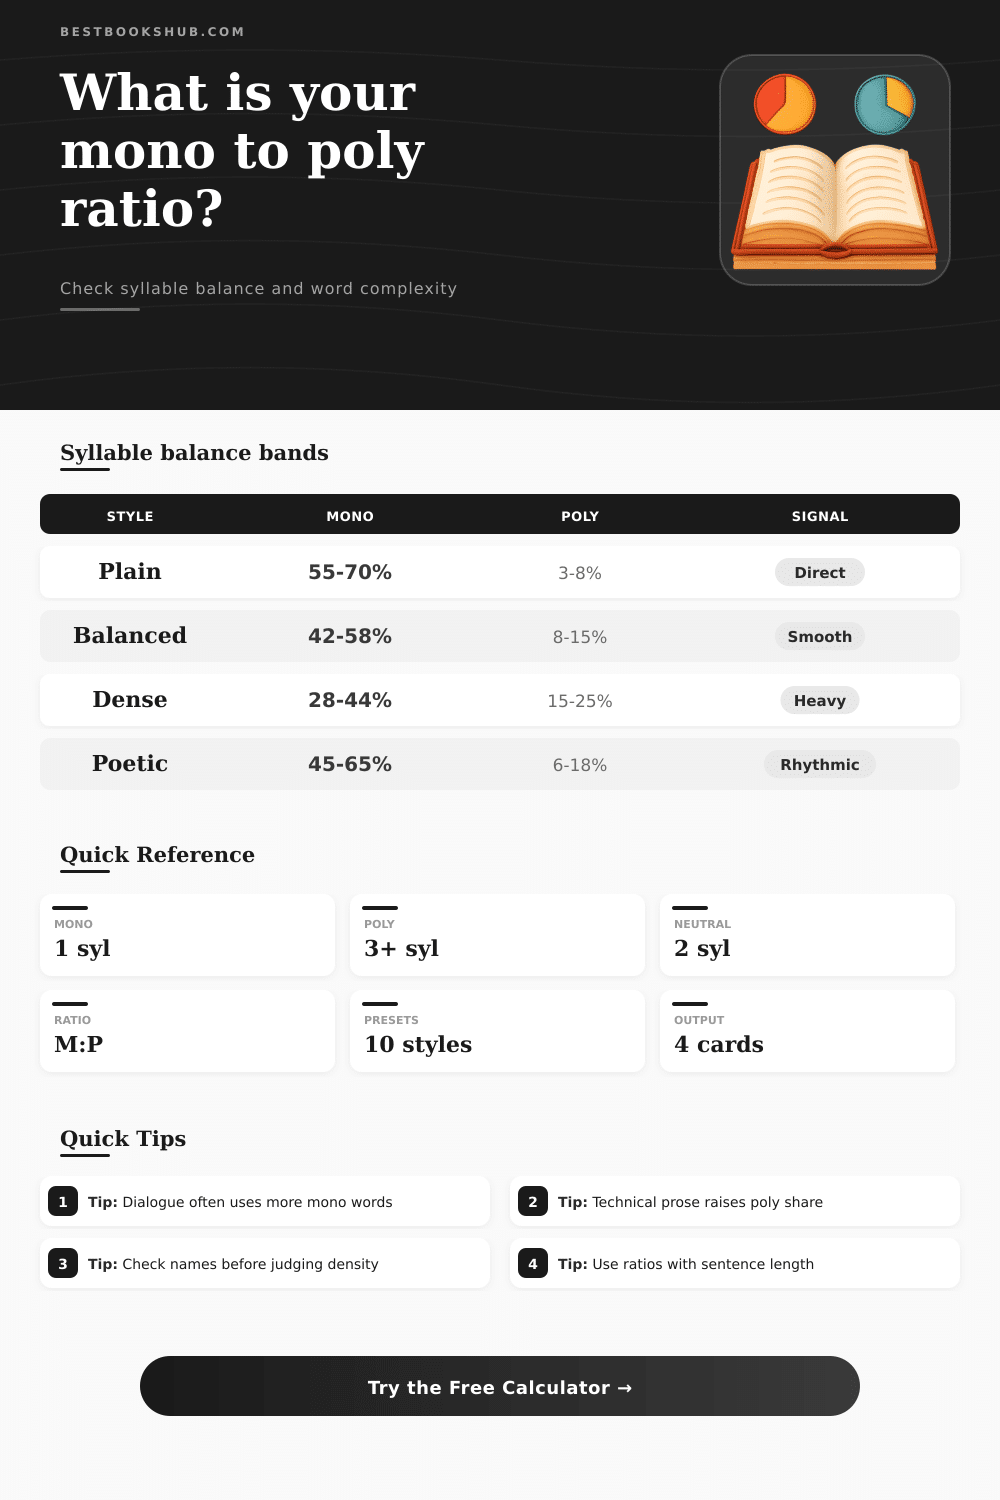Select the MONO column header
This screenshot has height=1500, width=1000.
(350, 516)
